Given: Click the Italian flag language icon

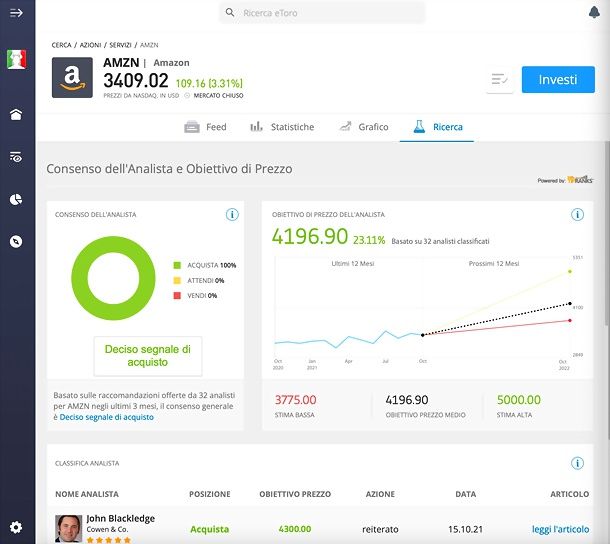Looking at the screenshot, I should (x=16, y=59).
